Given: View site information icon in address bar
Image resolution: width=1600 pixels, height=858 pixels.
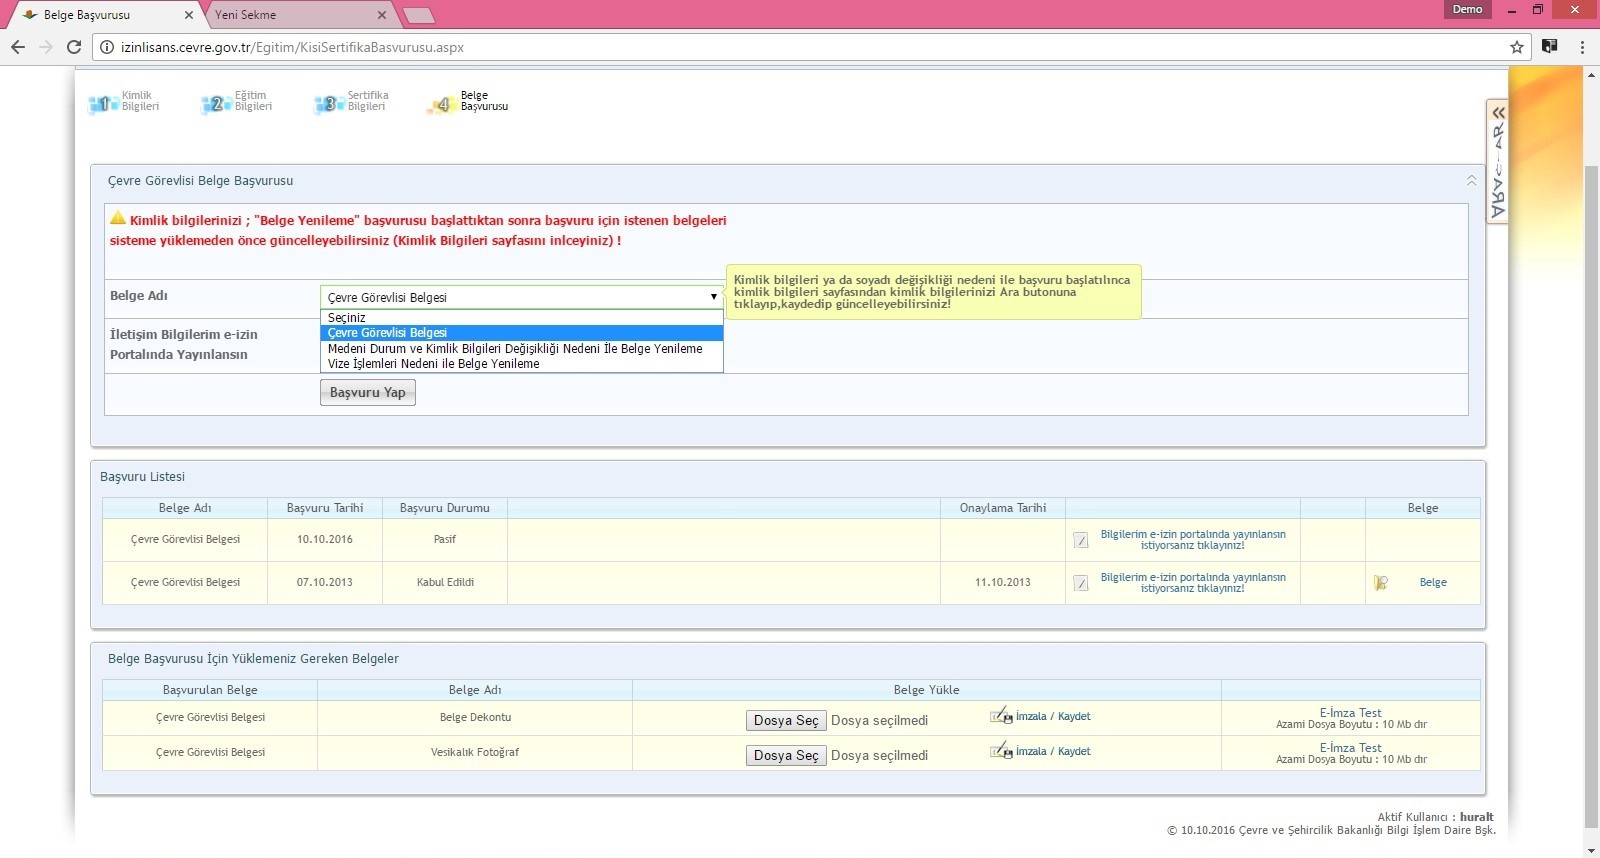Looking at the screenshot, I should click(x=107, y=47).
